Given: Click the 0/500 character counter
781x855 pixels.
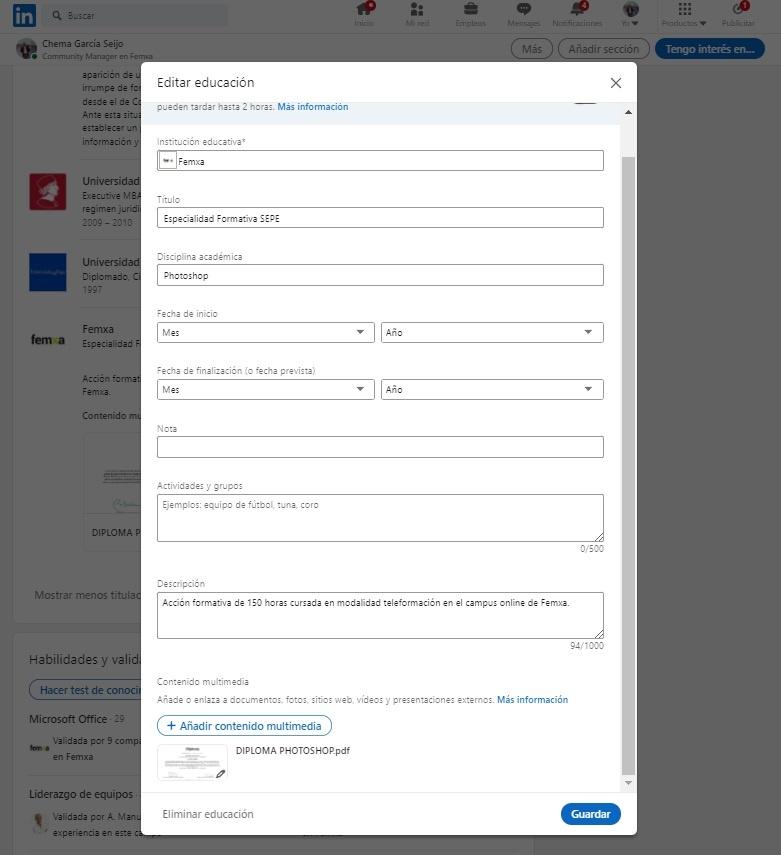Looking at the screenshot, I should (592, 549).
